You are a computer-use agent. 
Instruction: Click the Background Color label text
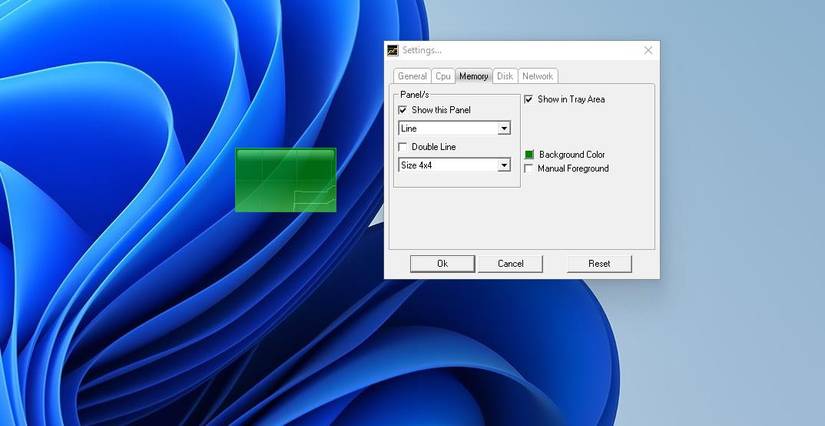[x=572, y=155]
